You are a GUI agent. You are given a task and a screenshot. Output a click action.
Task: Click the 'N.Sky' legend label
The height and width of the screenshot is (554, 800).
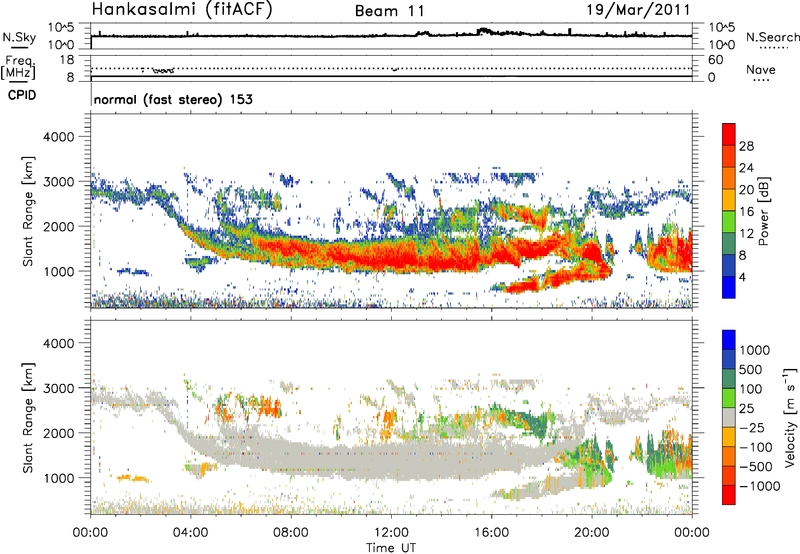click(19, 37)
